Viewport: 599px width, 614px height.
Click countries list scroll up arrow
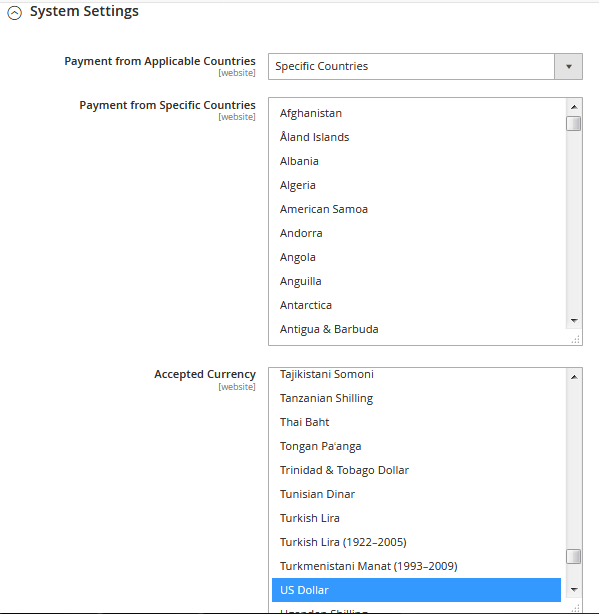point(574,107)
